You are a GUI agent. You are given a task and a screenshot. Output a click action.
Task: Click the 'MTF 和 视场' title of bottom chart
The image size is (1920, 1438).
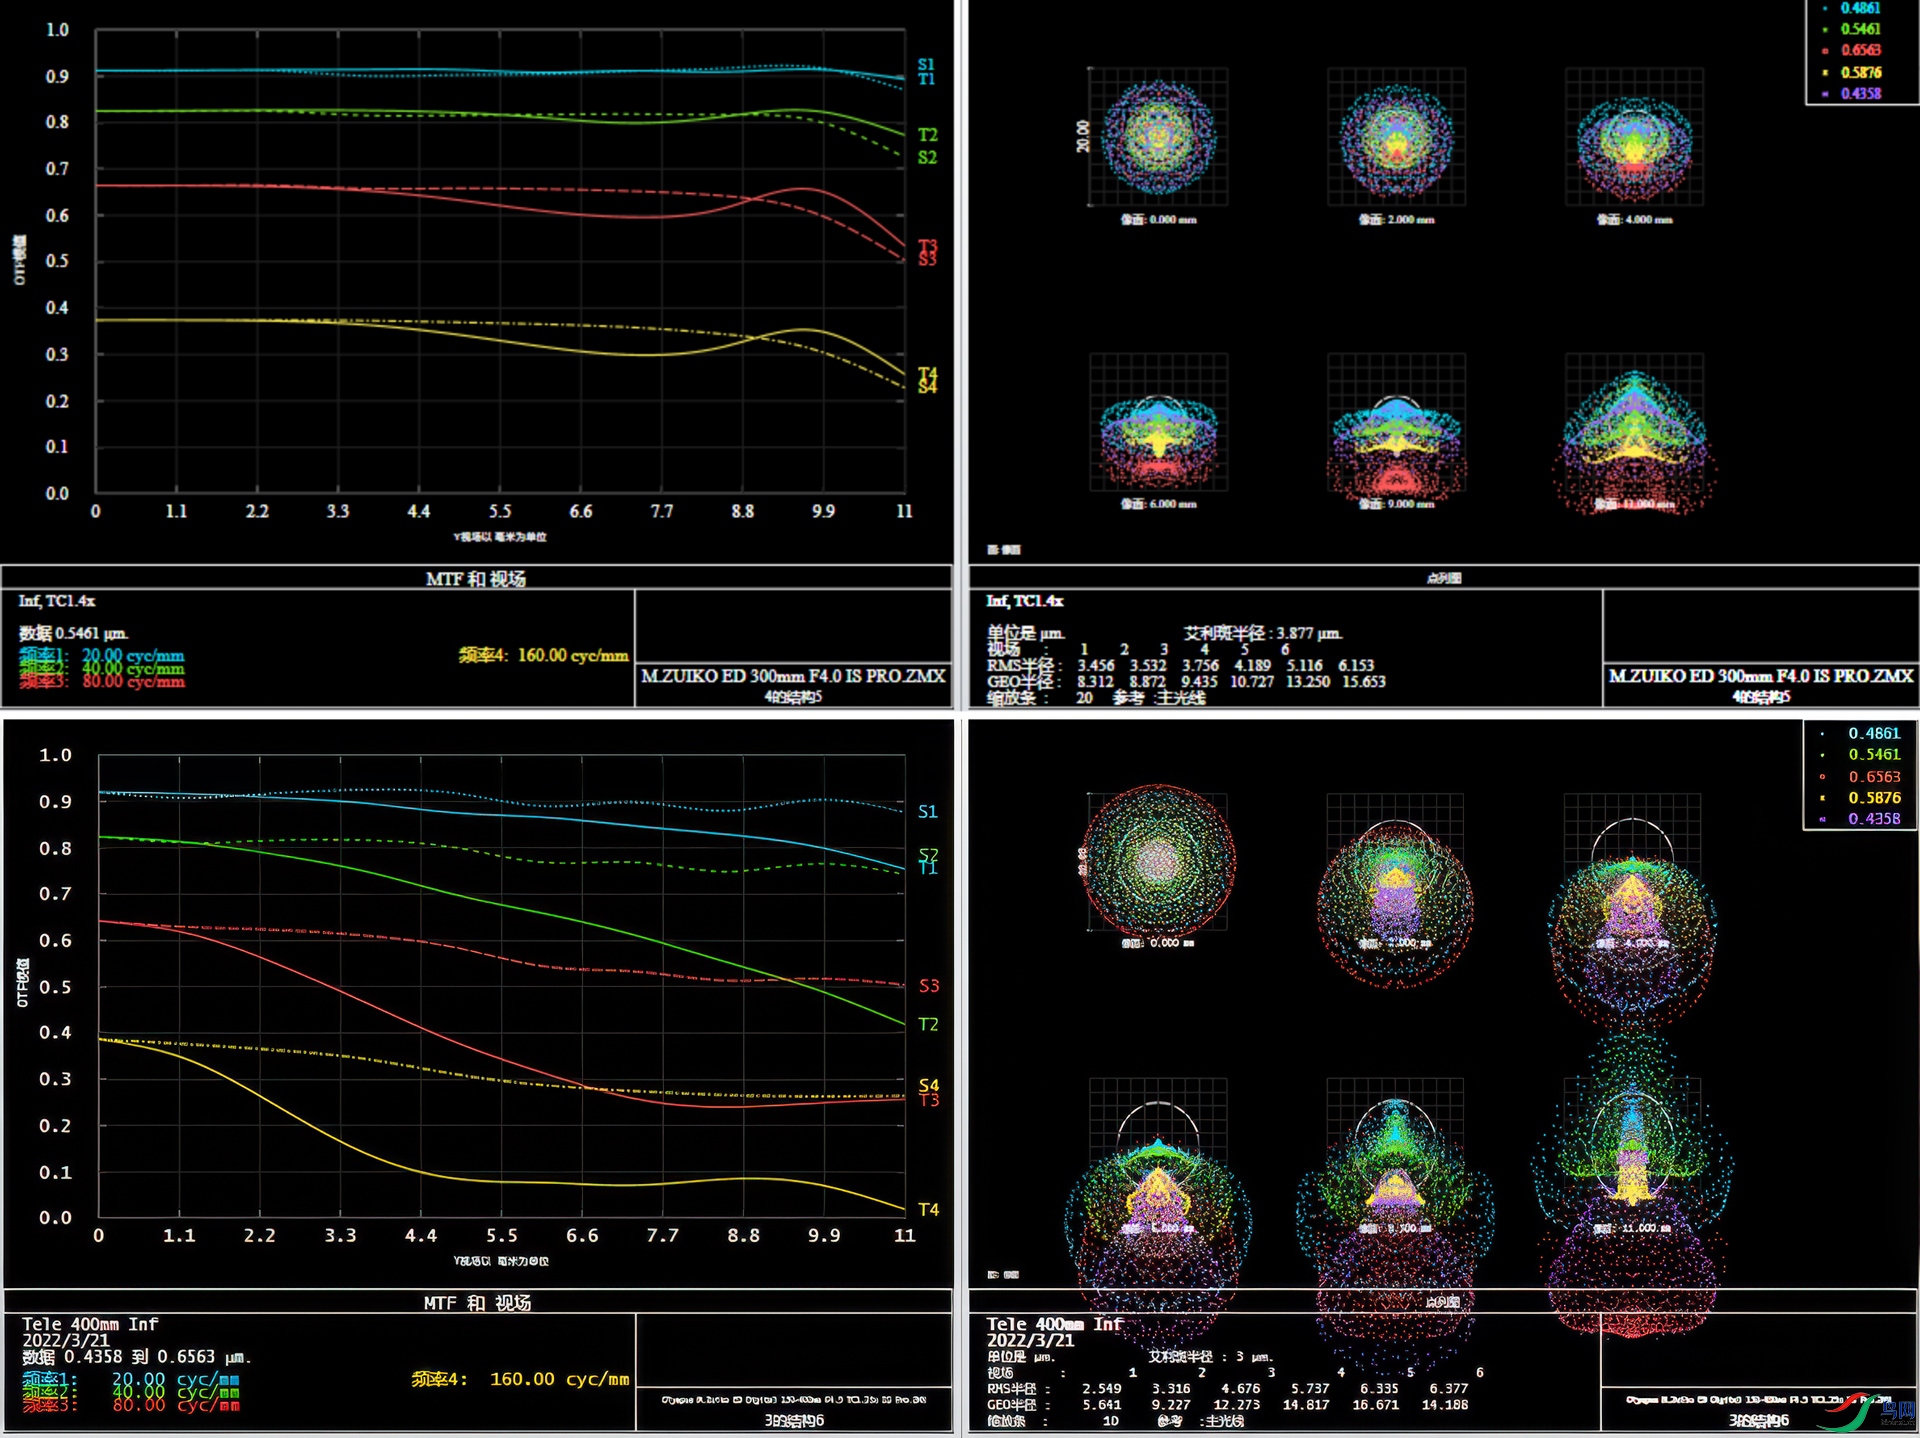(476, 1302)
